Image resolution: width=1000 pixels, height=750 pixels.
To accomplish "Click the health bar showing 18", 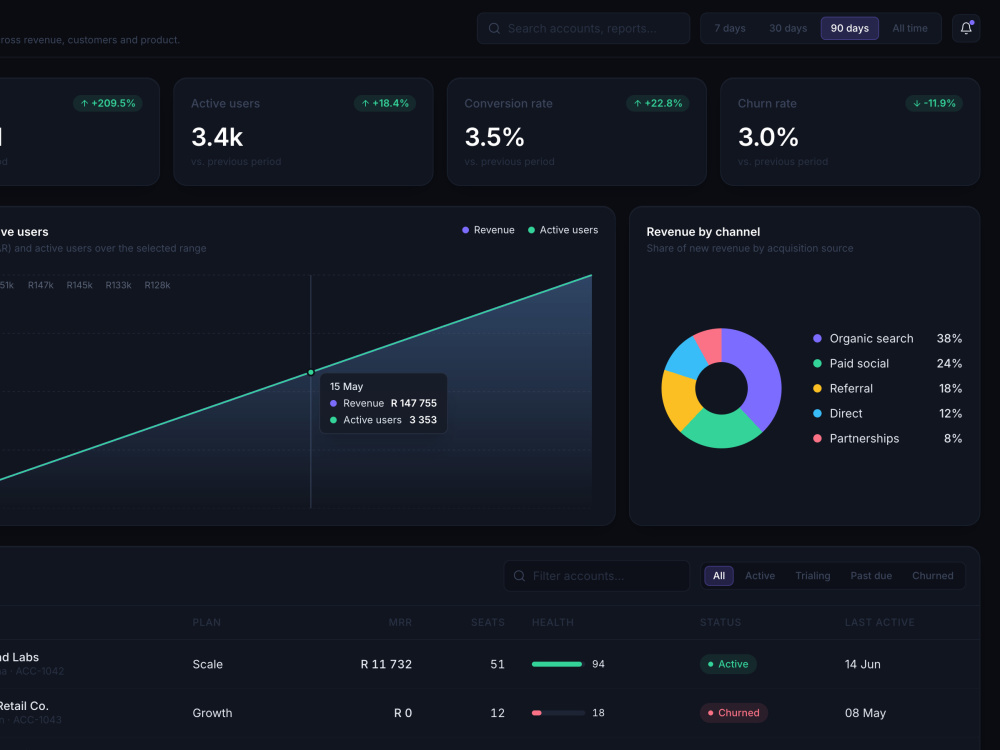I will point(558,713).
